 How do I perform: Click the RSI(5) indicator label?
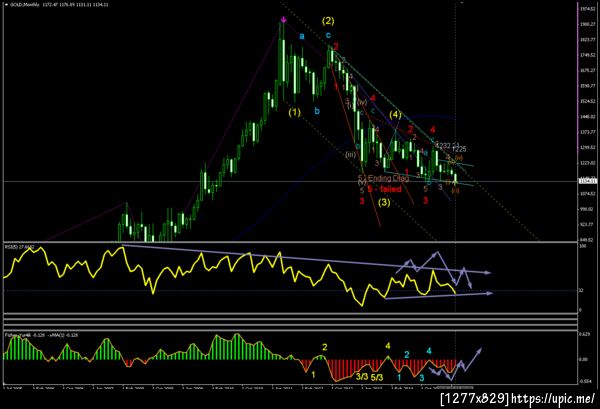(19, 247)
